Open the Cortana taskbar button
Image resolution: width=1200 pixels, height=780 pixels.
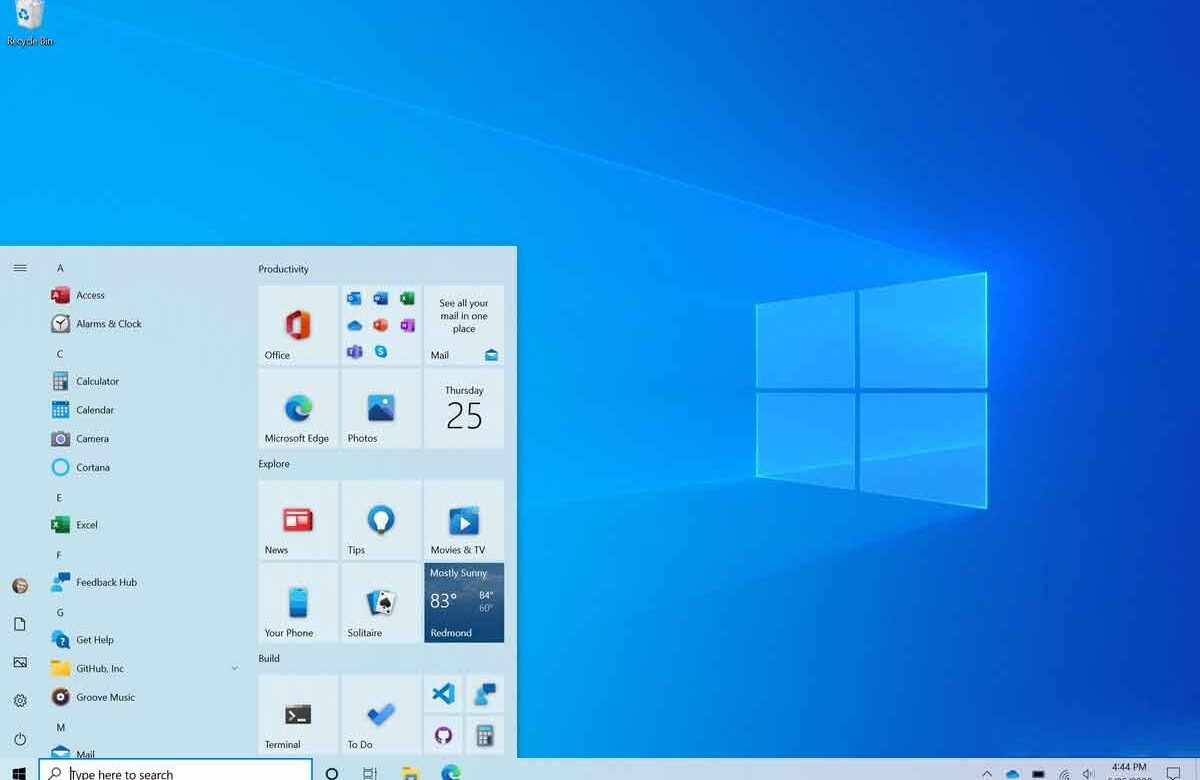(x=332, y=773)
